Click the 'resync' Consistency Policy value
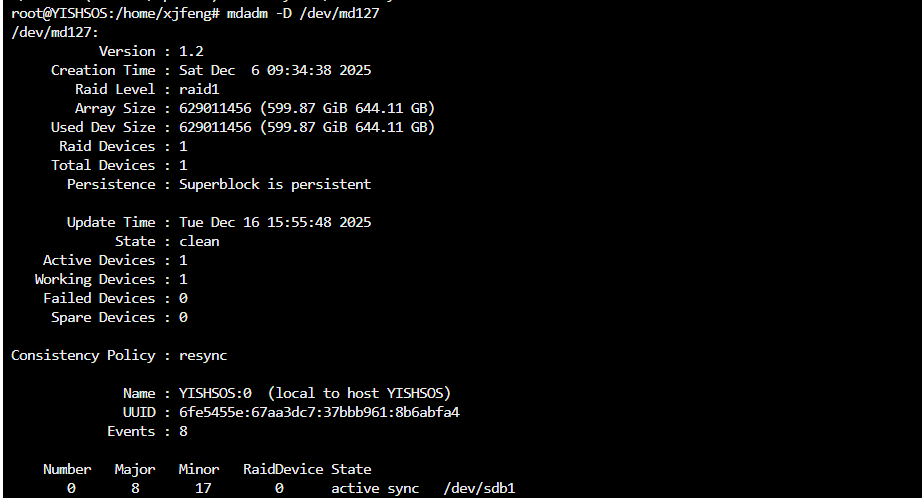 coord(203,355)
